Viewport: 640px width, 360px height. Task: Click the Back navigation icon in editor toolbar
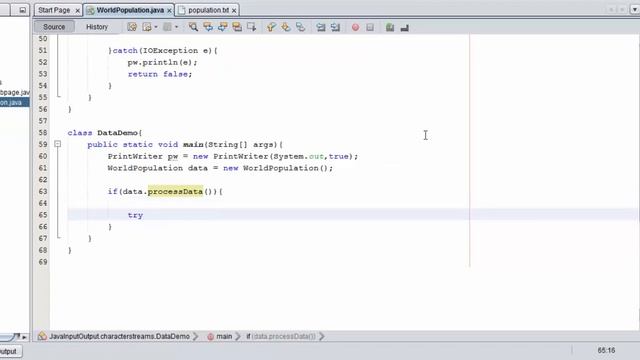click(147, 27)
